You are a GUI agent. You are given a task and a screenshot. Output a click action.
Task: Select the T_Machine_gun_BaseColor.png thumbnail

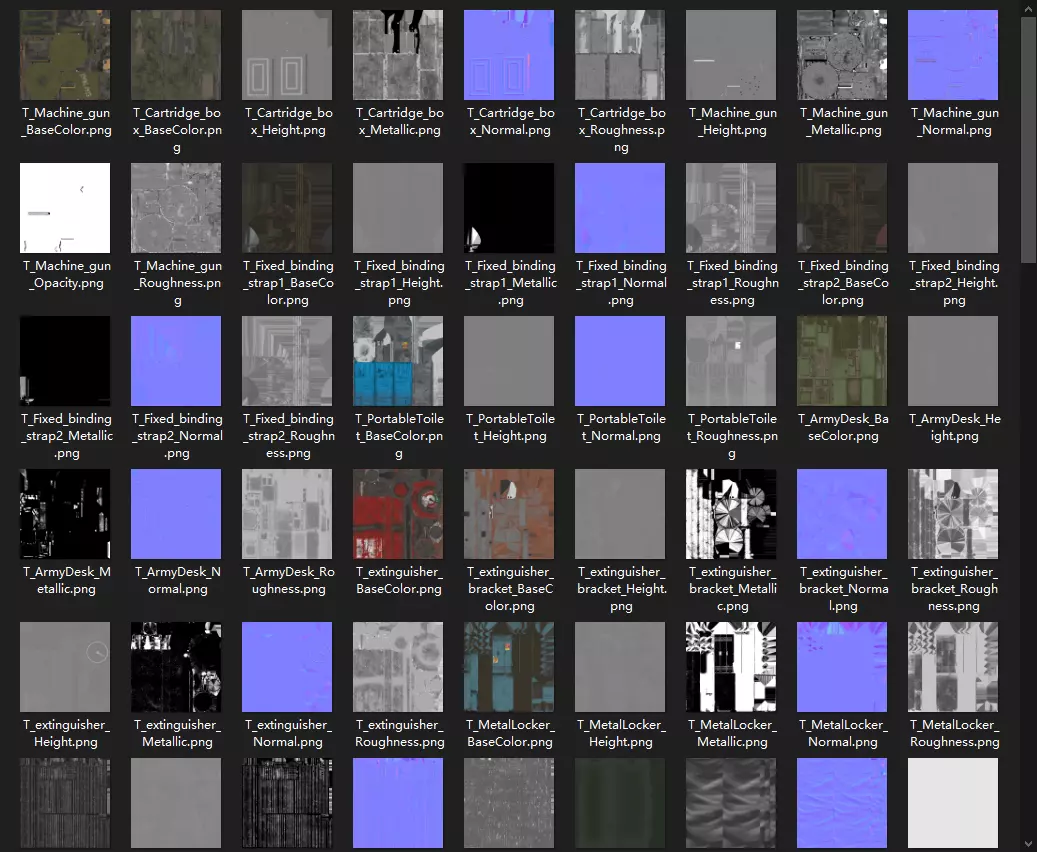(x=65, y=55)
